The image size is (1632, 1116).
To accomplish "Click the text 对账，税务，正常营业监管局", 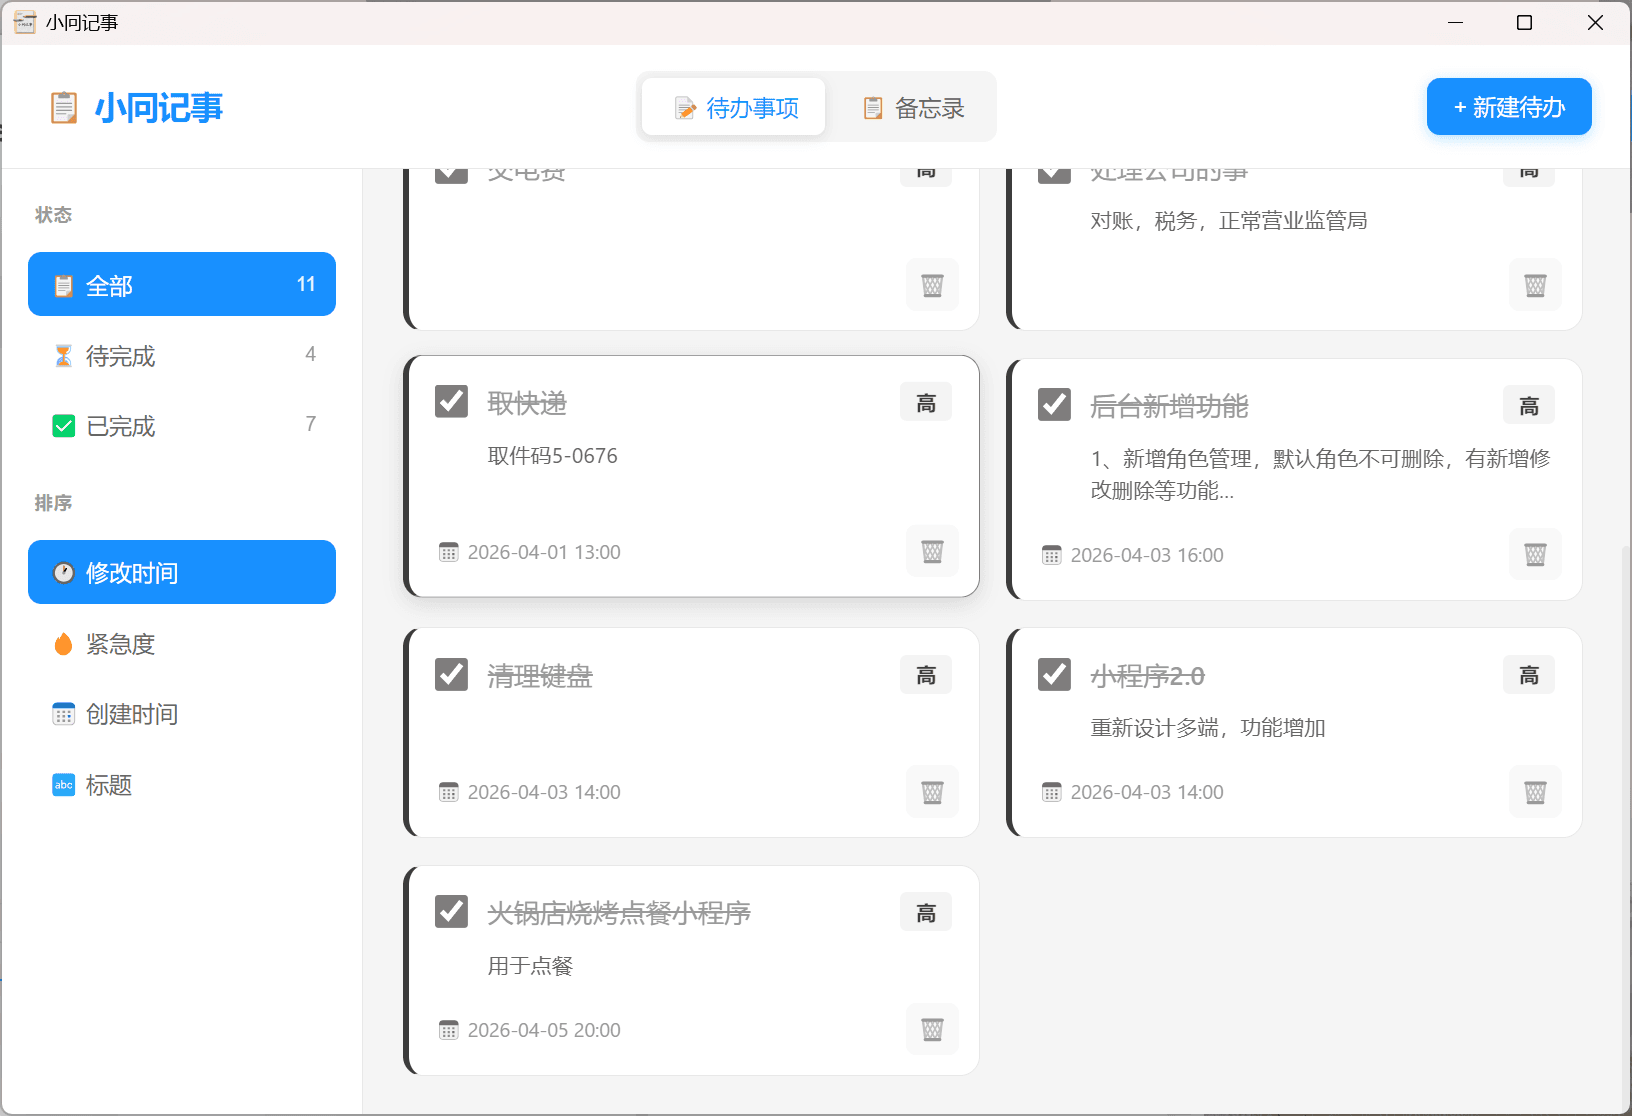I will pos(1229,221).
